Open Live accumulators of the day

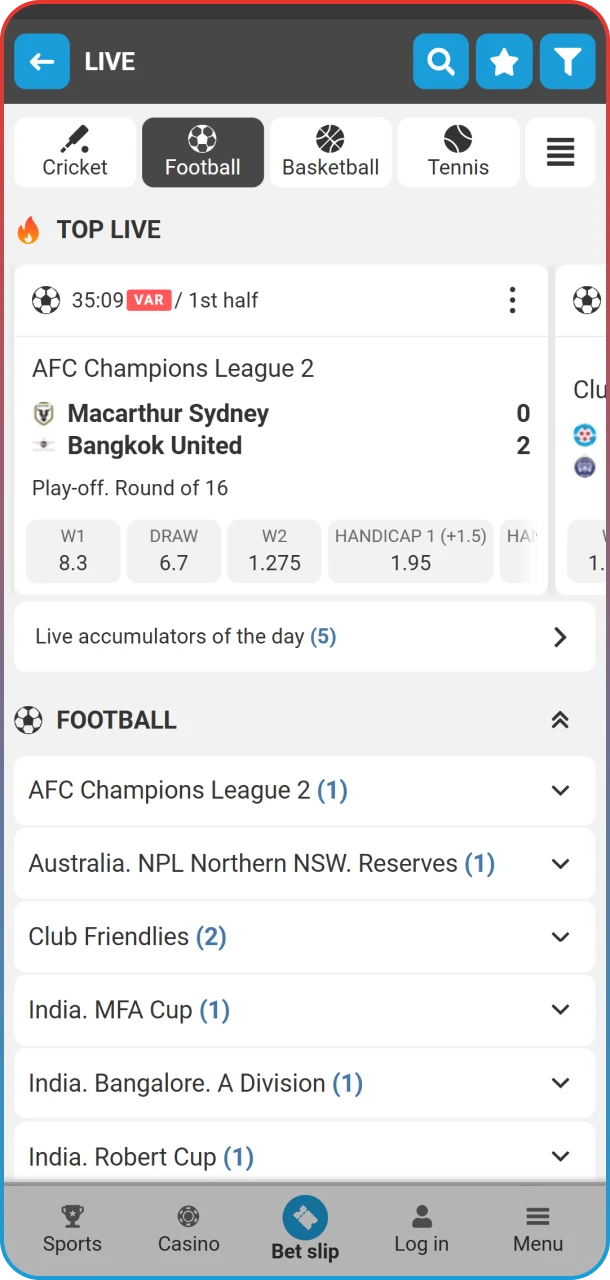click(x=305, y=637)
